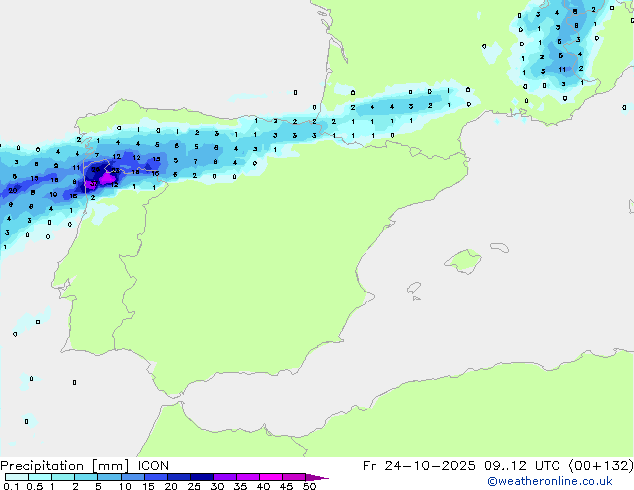Click the legend scale label "10"
This screenshot has width=634, height=490.
[125, 486]
